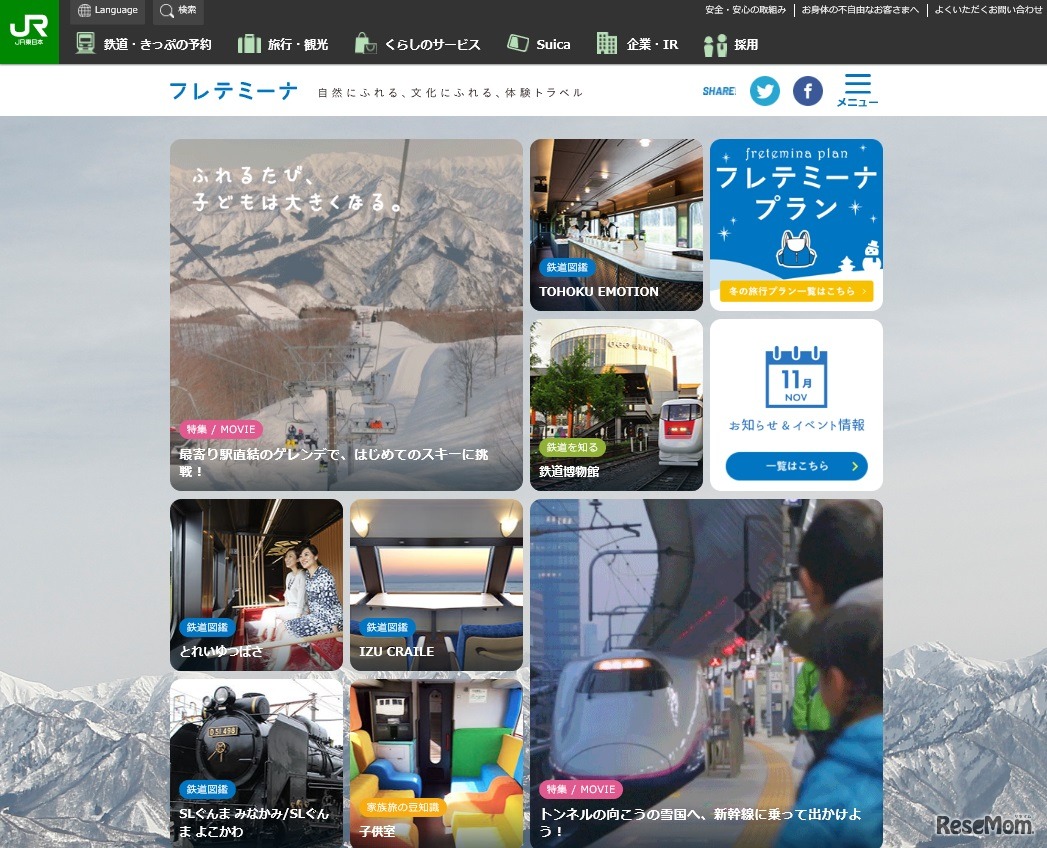Screen dimensions: 1047x848
Task: Open くらしのサービス menu
Action: coord(417,44)
